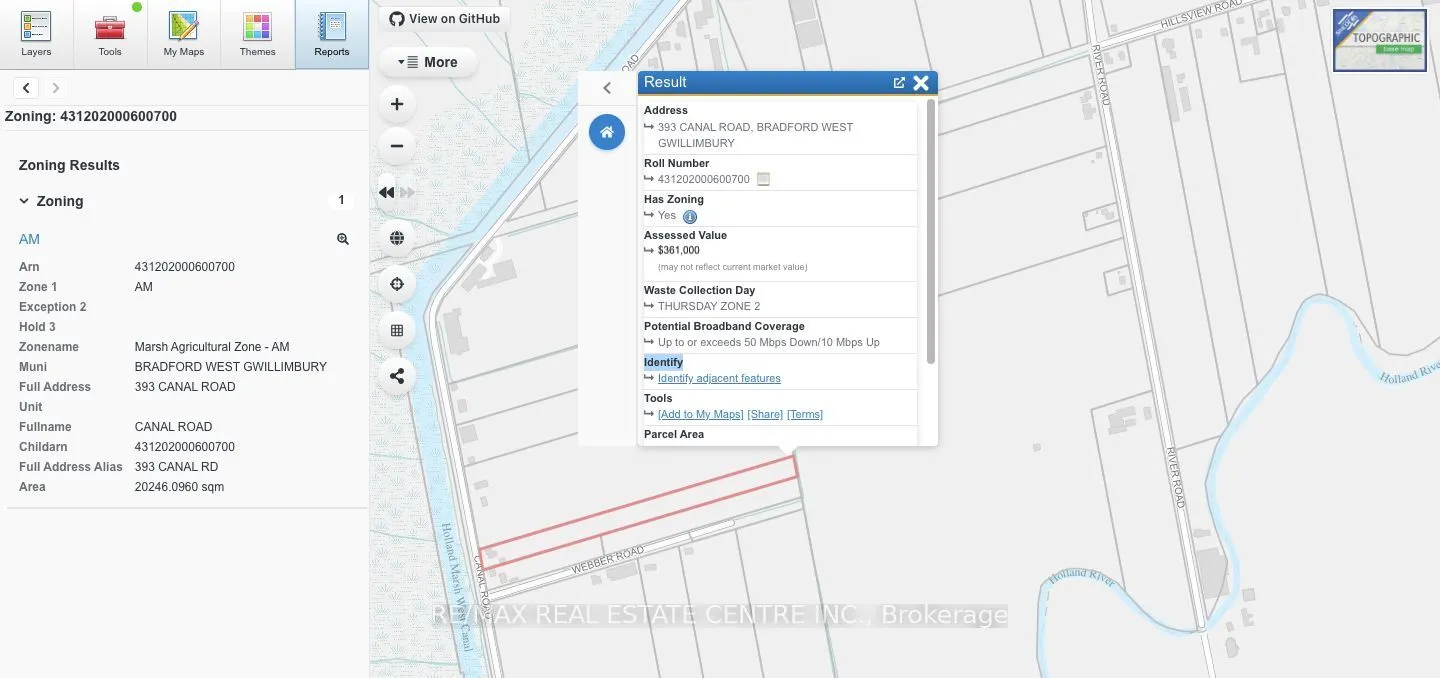This screenshot has width=1440, height=678.
Task: Locate my position crosshair icon
Action: pos(397,284)
